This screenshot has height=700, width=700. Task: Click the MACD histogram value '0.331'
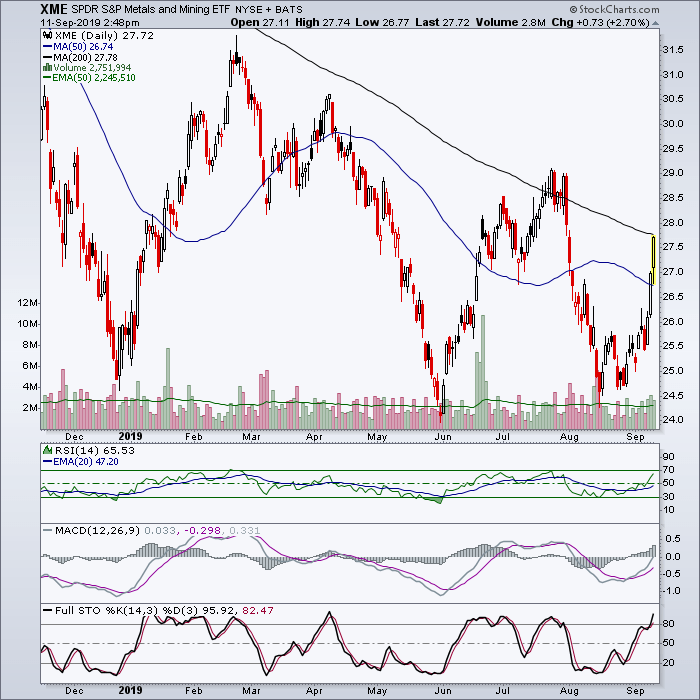[245, 530]
